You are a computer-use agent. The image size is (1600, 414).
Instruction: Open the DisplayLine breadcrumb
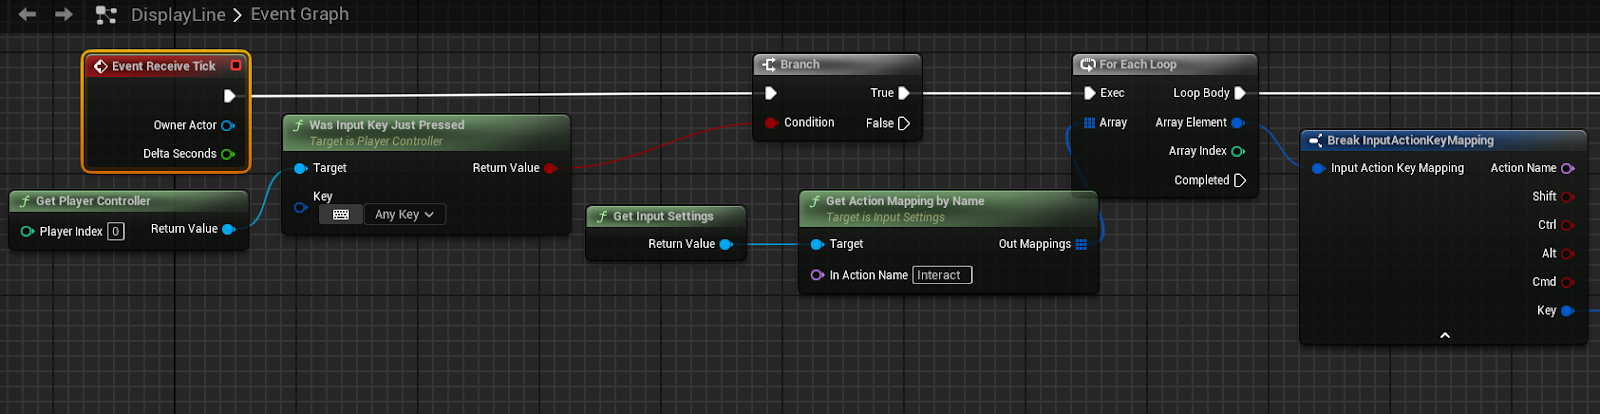[178, 15]
